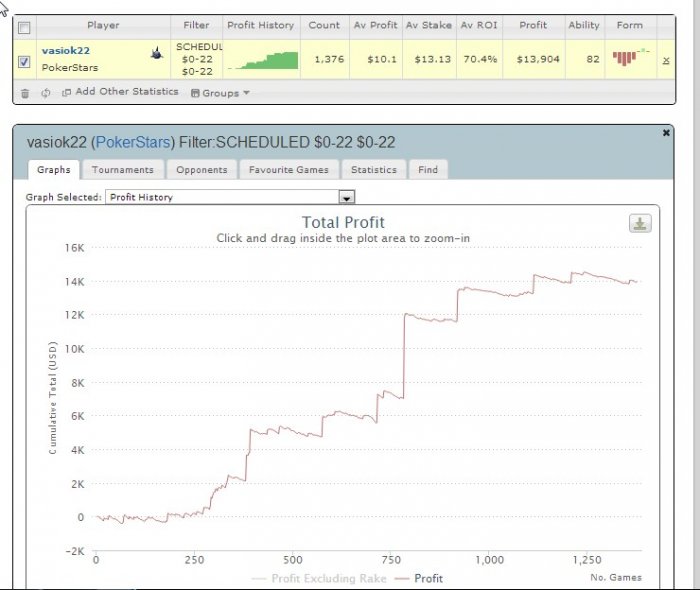
Task: Sort by the Player column header
Action: (103, 25)
